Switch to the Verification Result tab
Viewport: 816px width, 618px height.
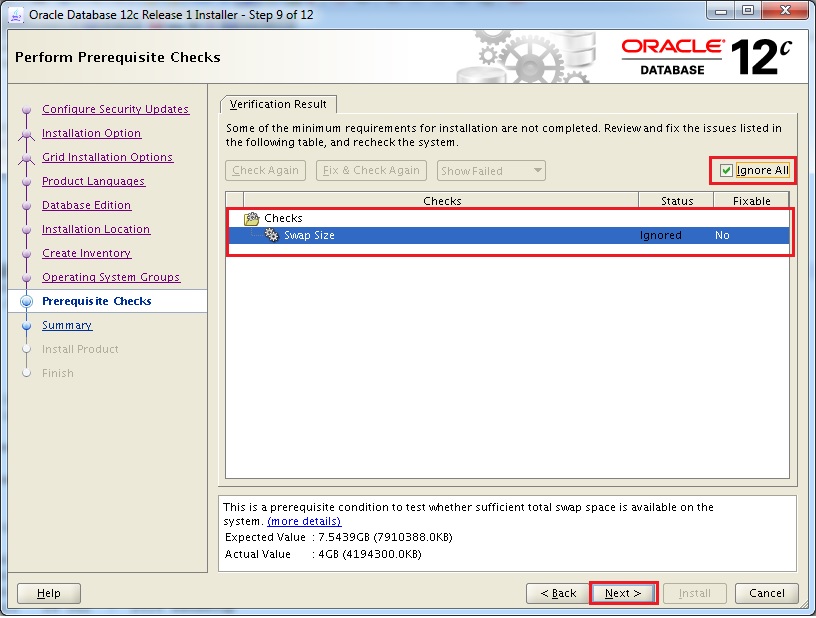click(x=279, y=104)
